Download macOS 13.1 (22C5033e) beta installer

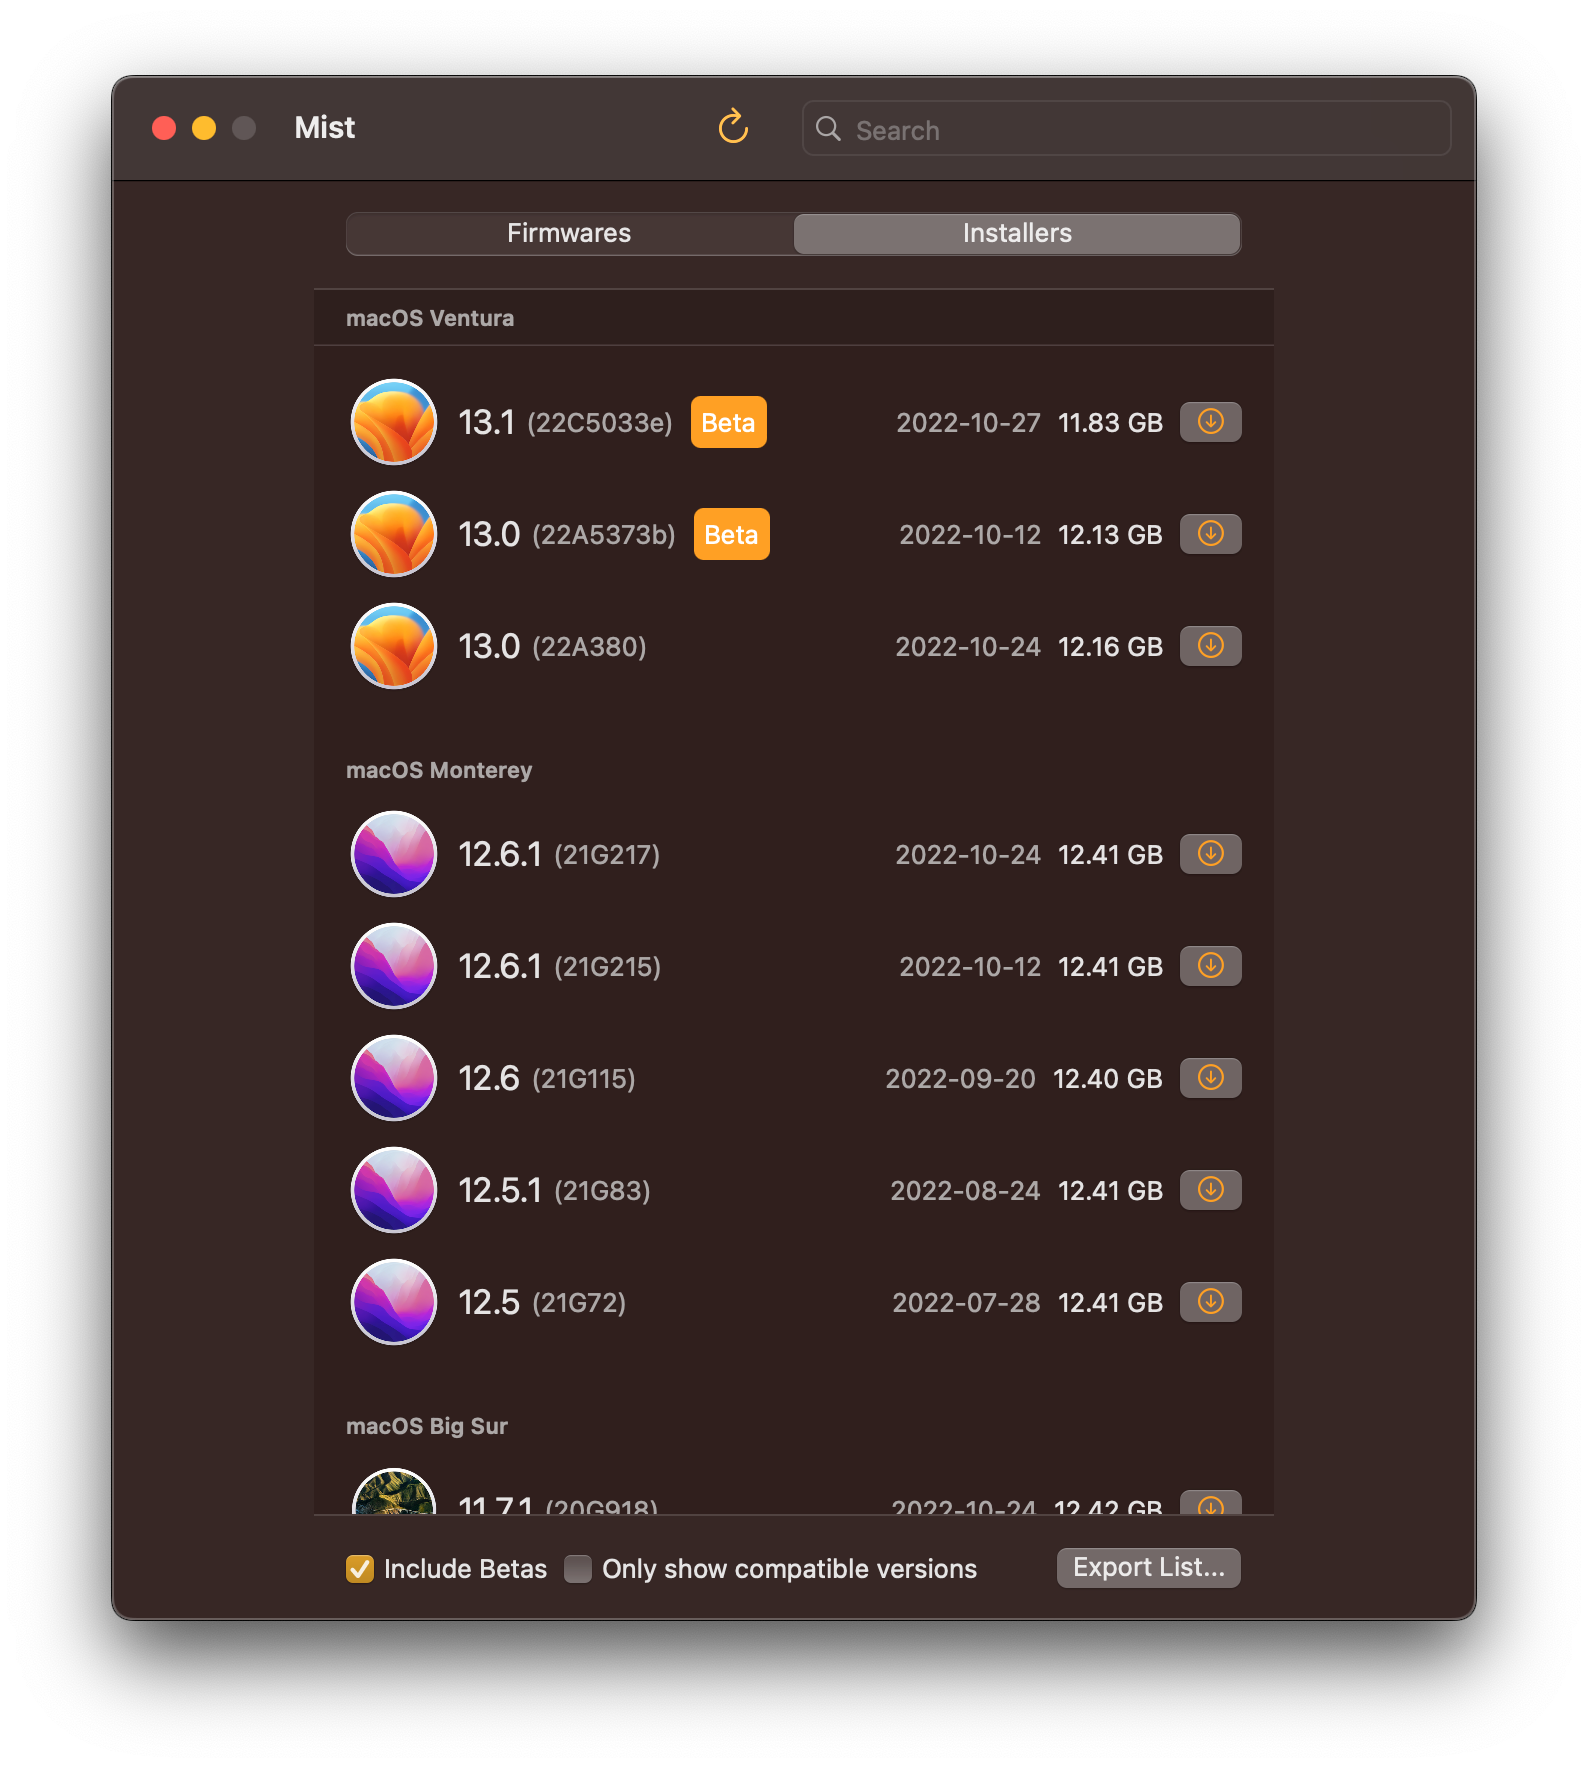pos(1210,422)
